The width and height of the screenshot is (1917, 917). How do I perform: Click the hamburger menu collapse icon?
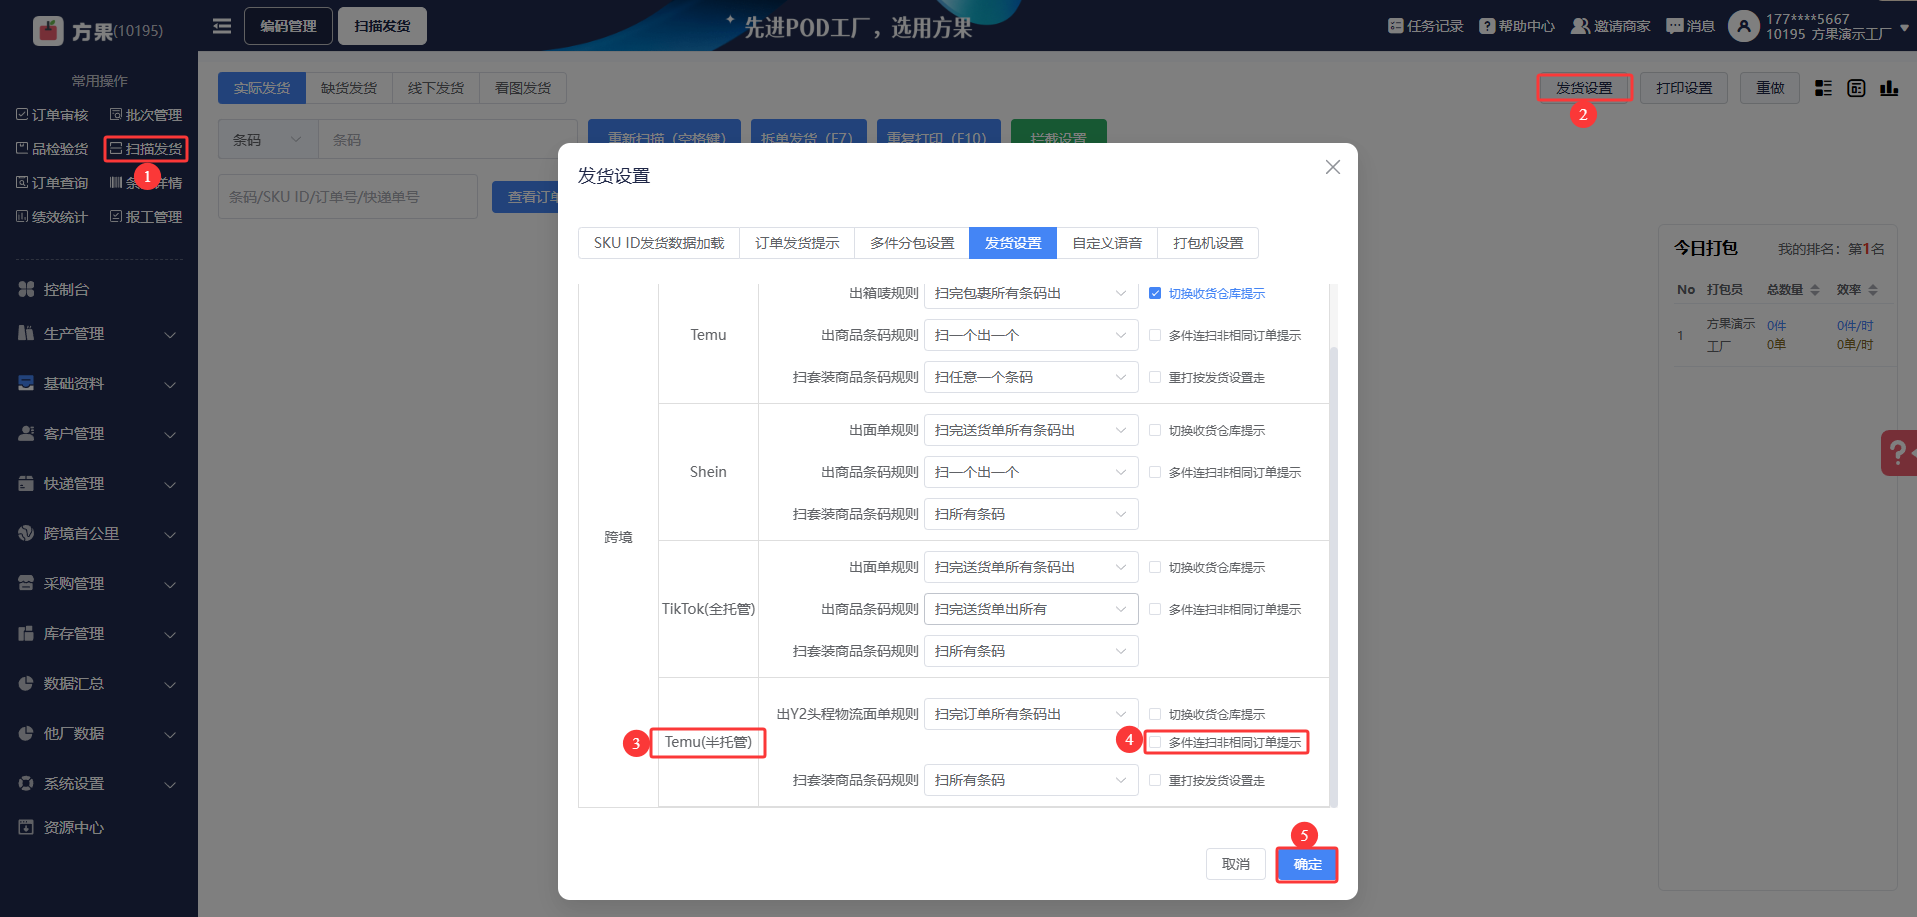click(x=222, y=26)
